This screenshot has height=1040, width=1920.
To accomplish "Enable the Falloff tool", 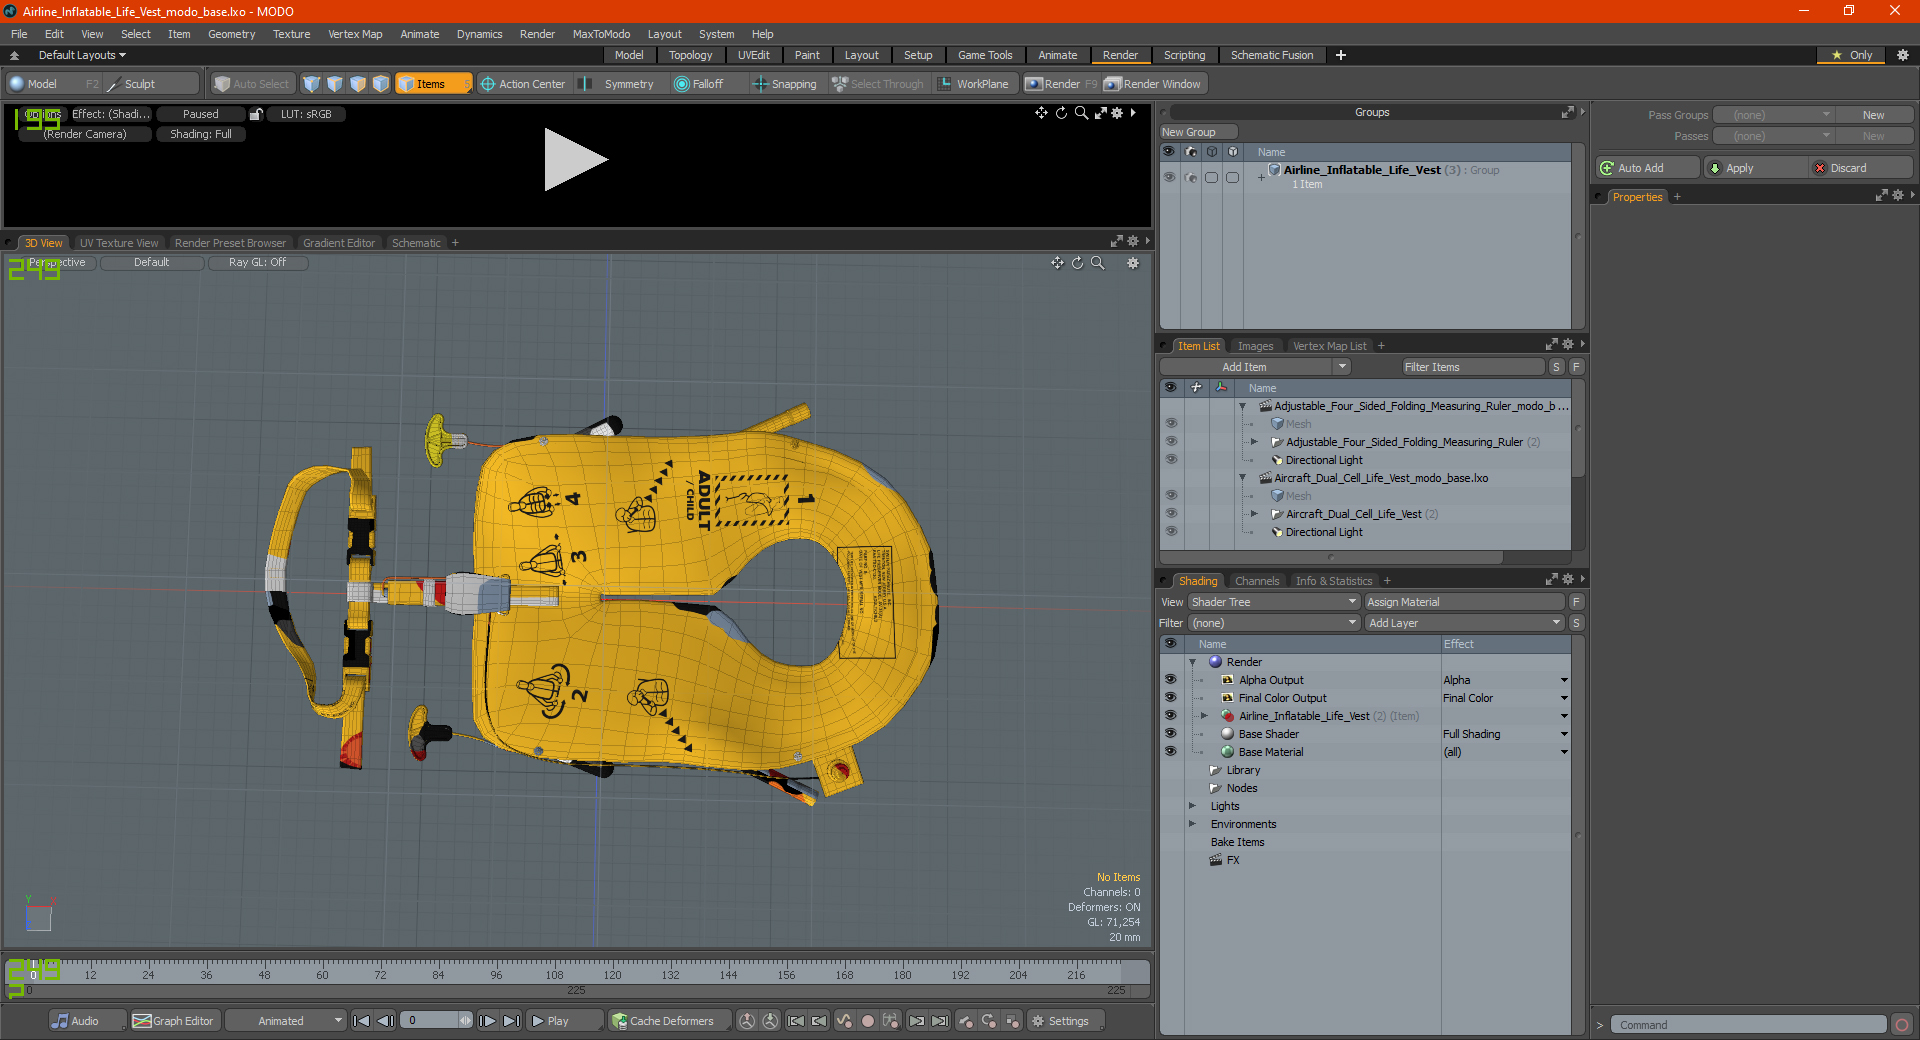I will [x=699, y=84].
